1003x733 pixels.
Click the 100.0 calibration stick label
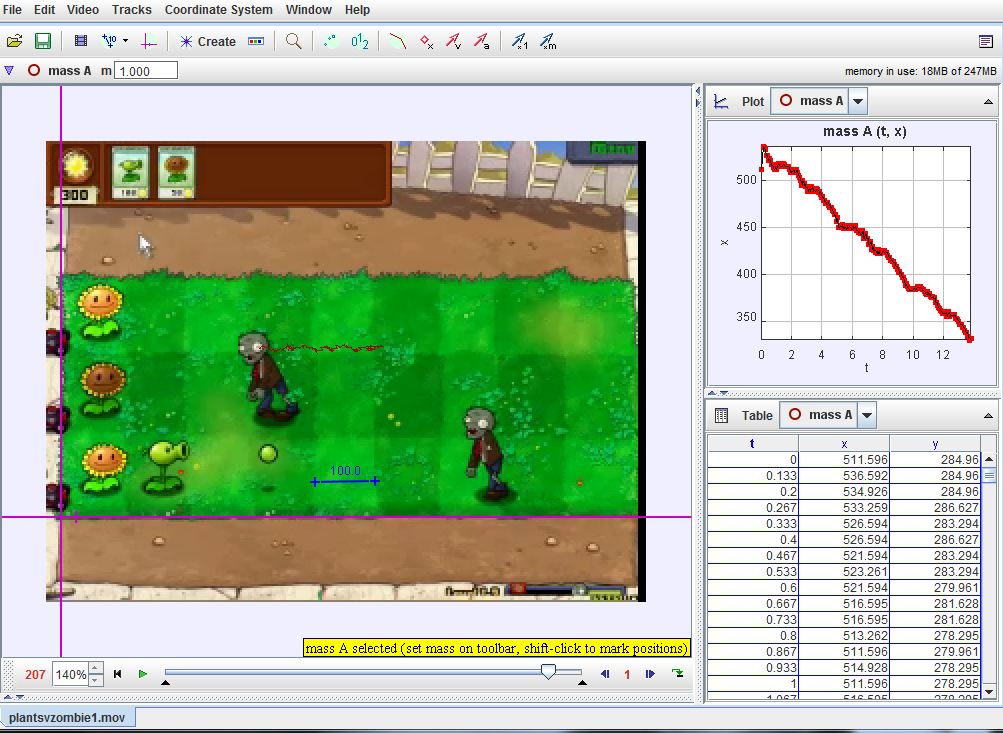coord(345,471)
